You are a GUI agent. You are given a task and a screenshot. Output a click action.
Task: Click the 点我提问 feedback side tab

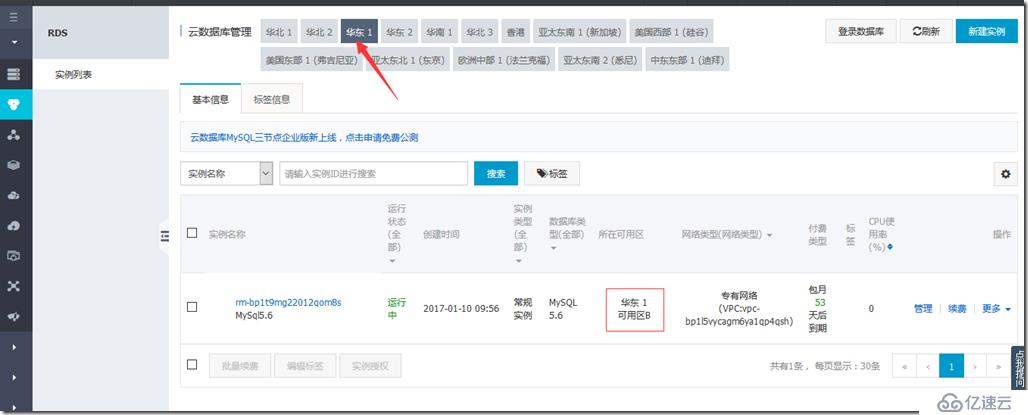point(1019,368)
